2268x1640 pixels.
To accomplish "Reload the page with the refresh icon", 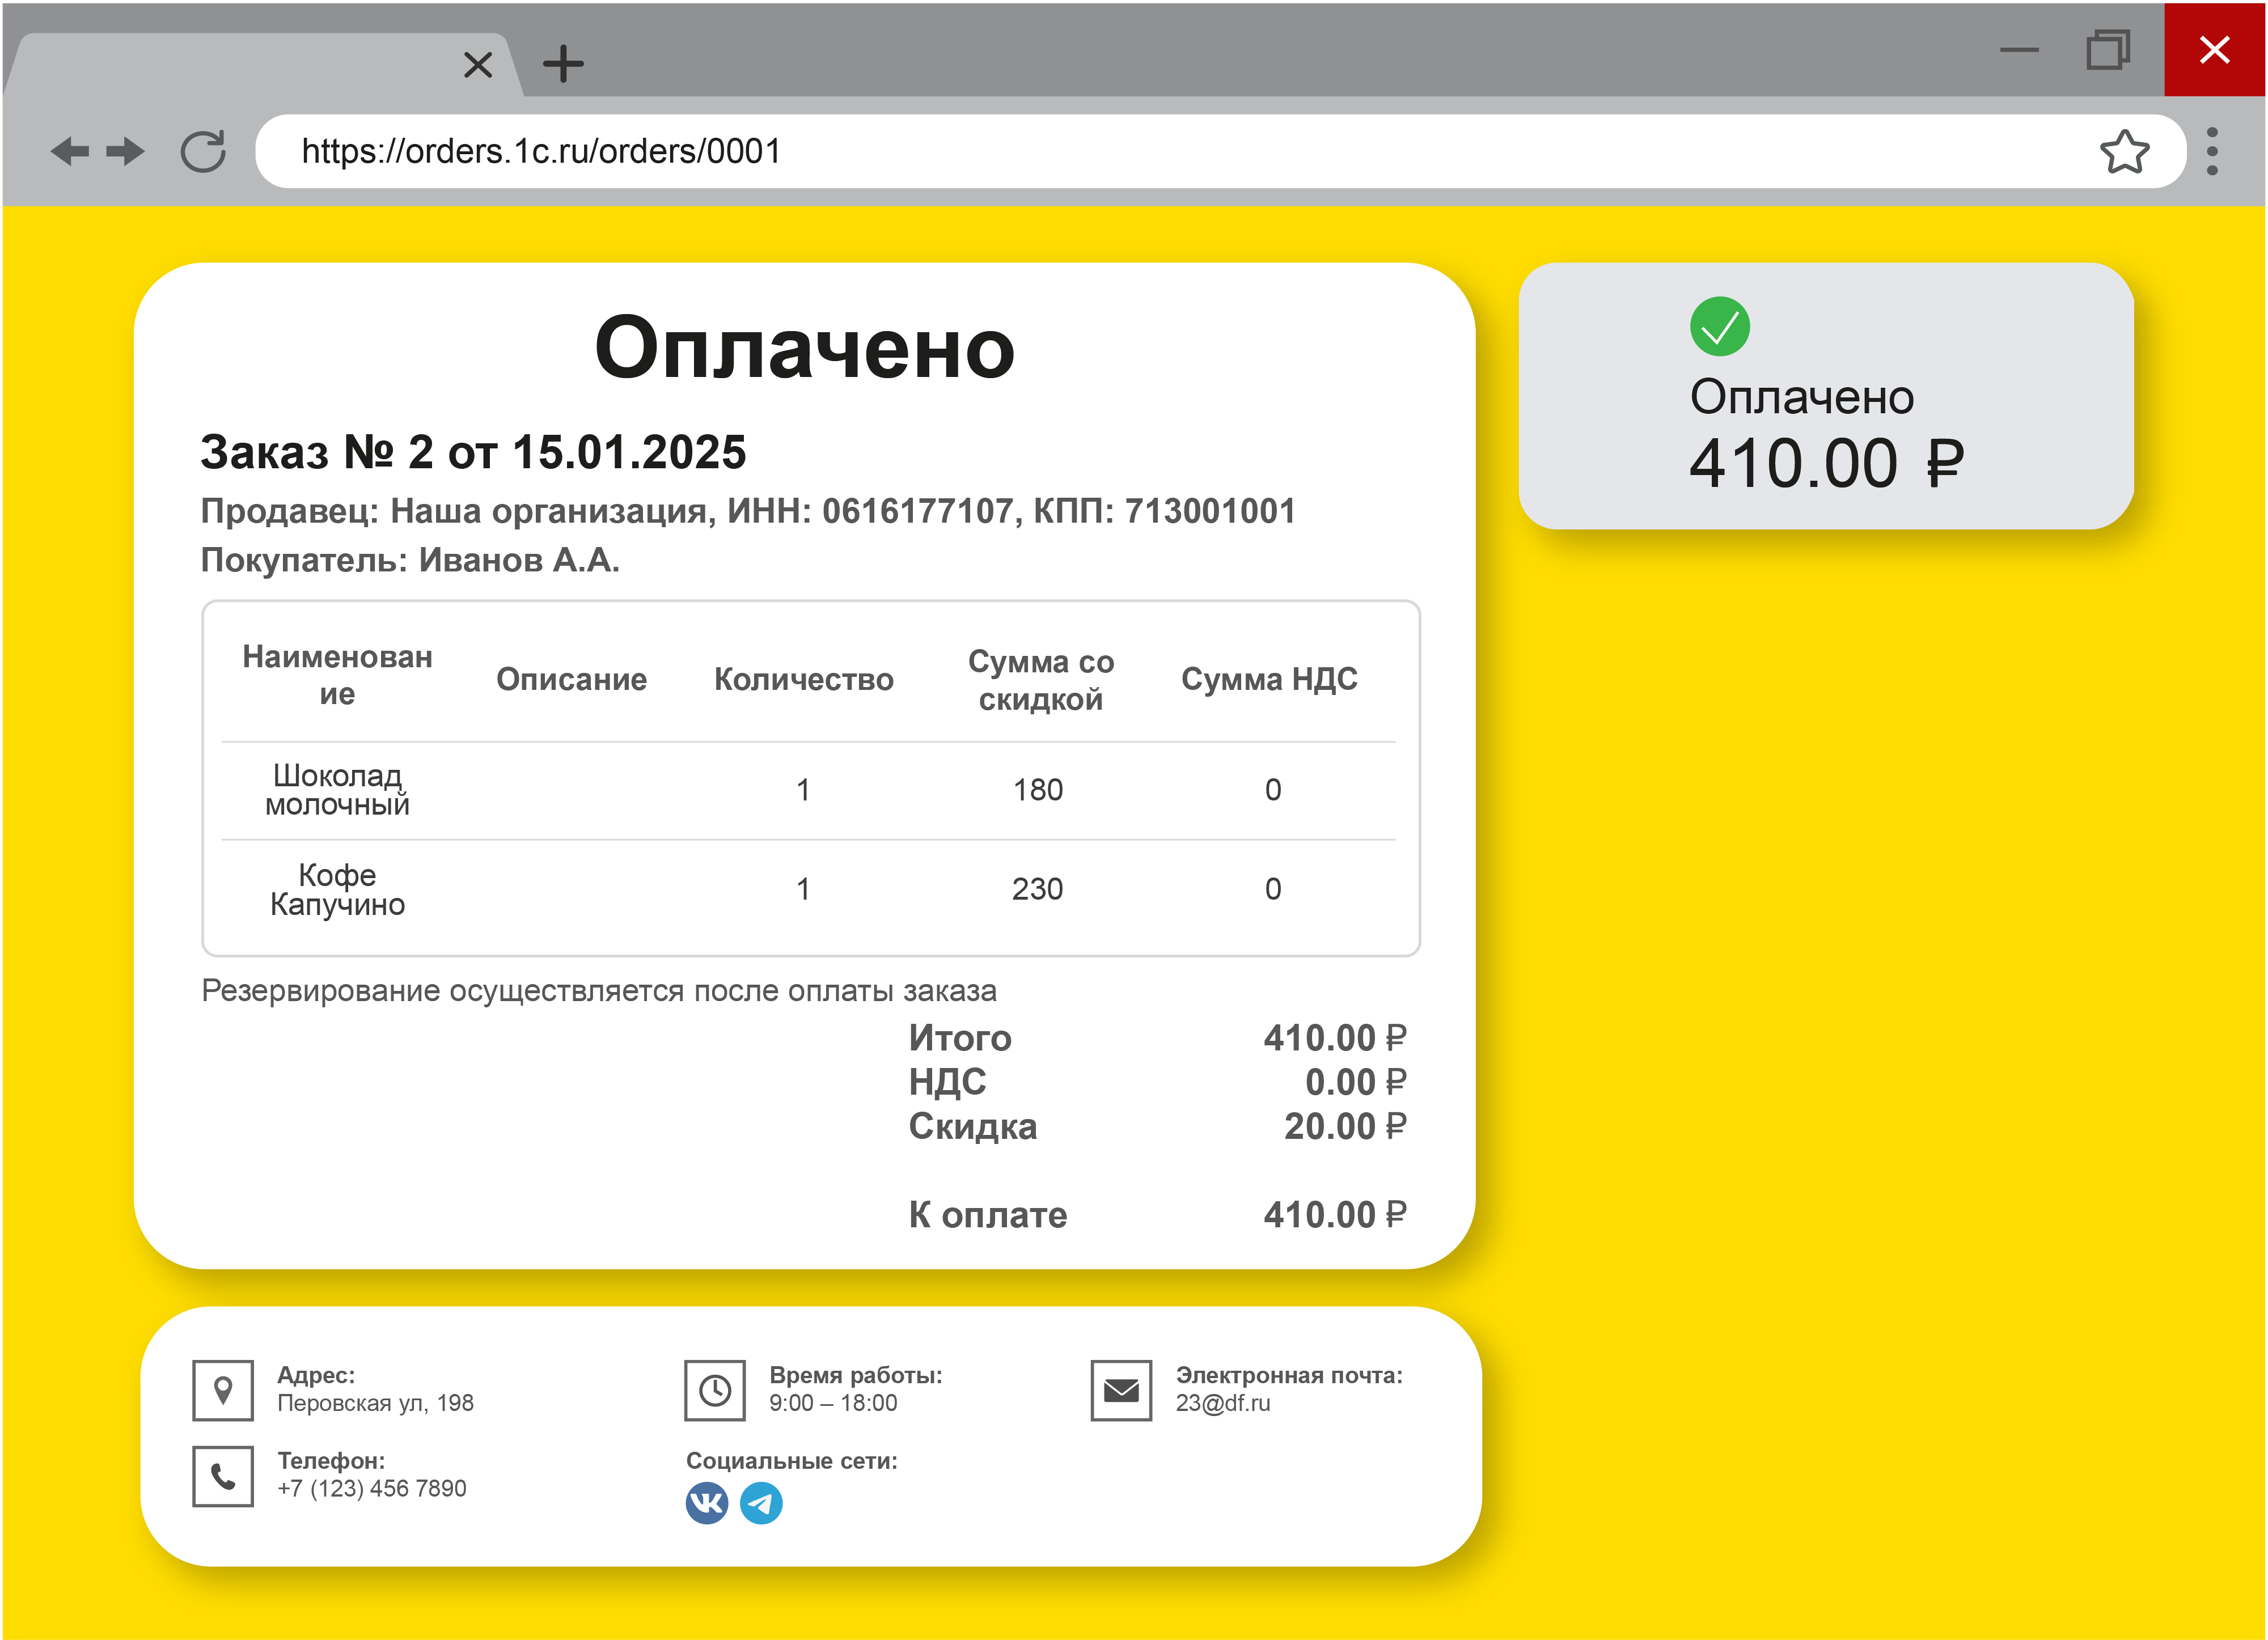I will tap(203, 152).
